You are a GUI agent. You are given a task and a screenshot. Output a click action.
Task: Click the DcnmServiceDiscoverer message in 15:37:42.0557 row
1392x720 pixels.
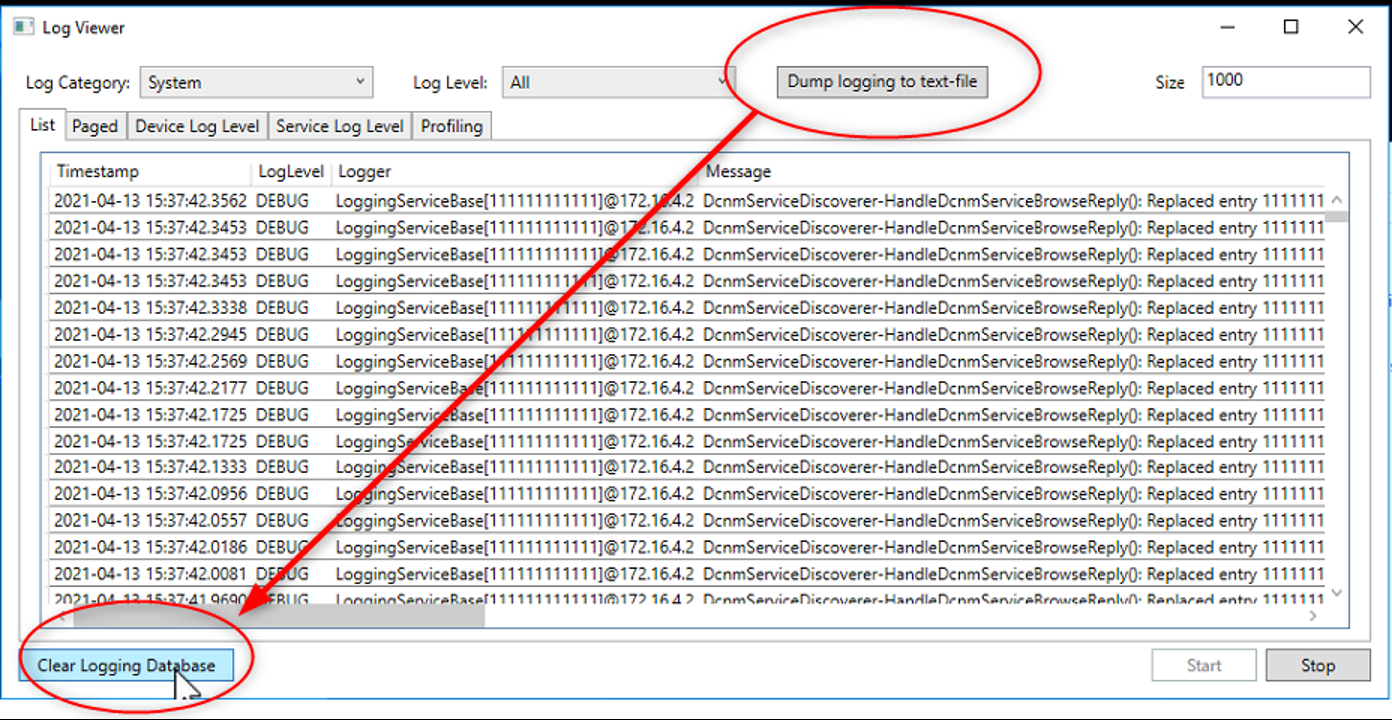click(1013, 521)
